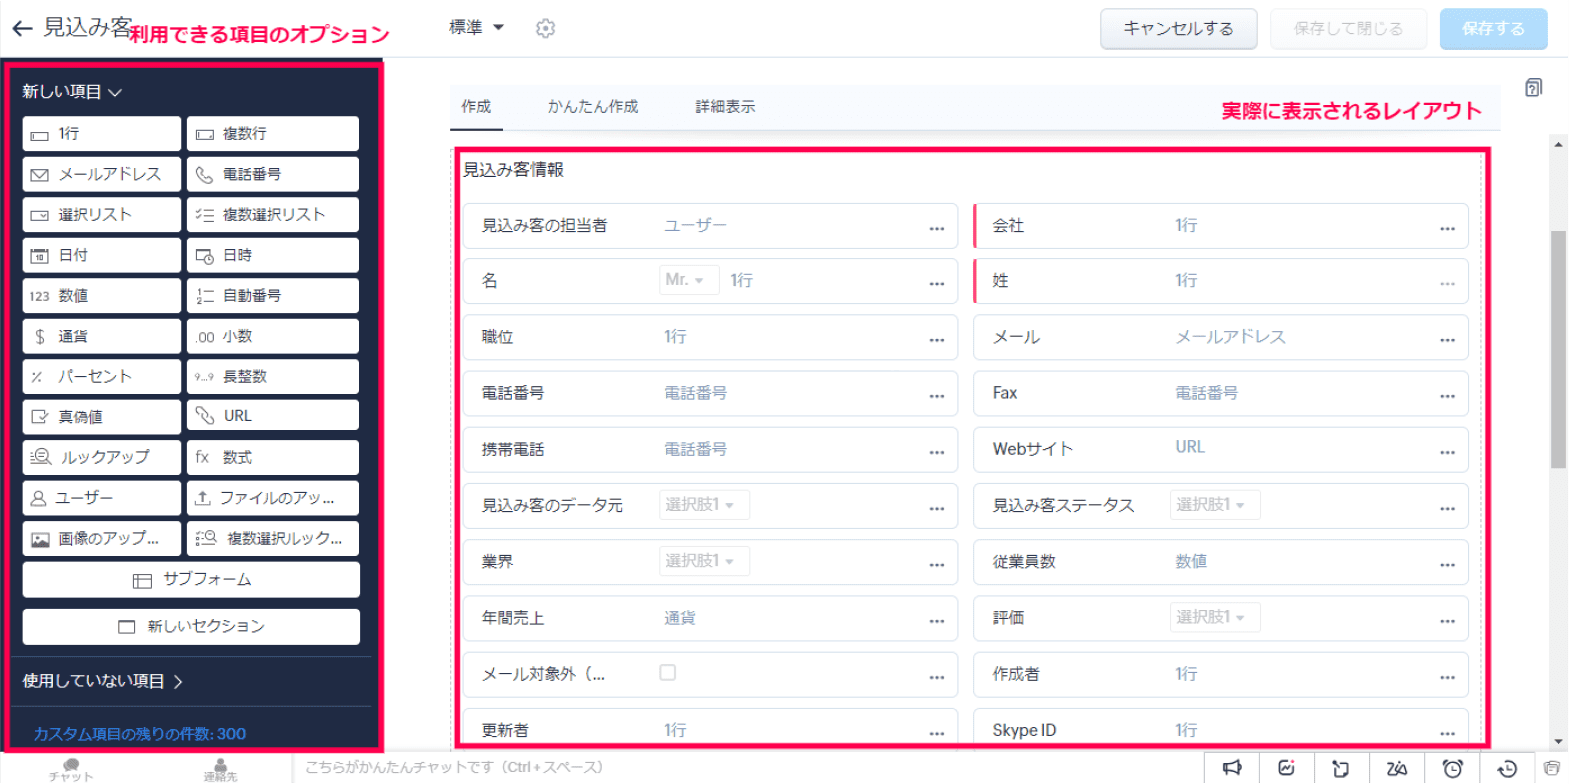Add a 画像のアップロード field

101,538
